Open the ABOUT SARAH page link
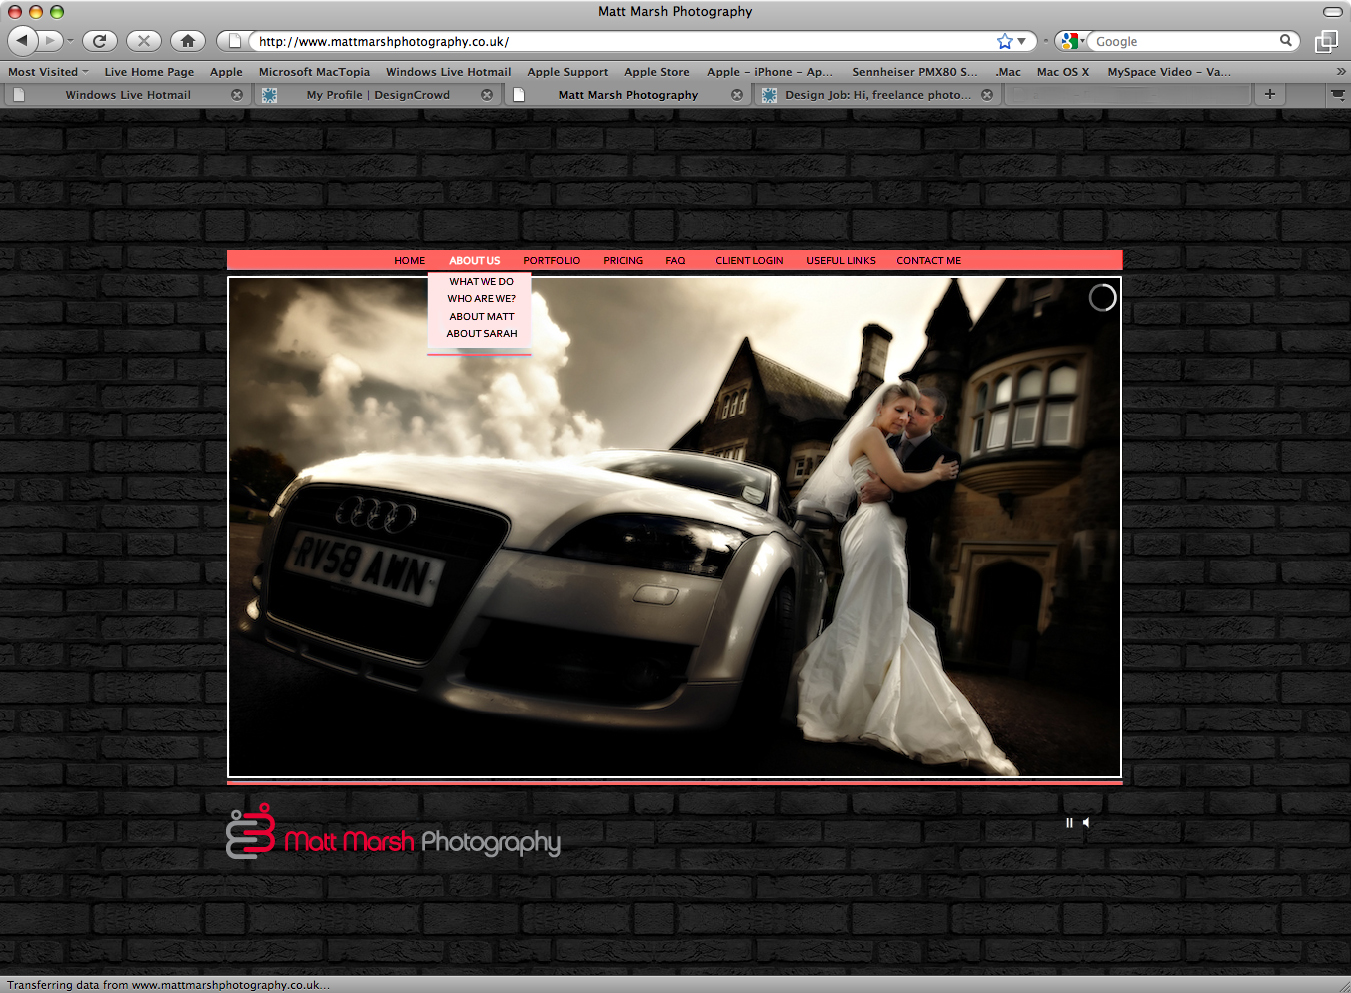 click(482, 333)
